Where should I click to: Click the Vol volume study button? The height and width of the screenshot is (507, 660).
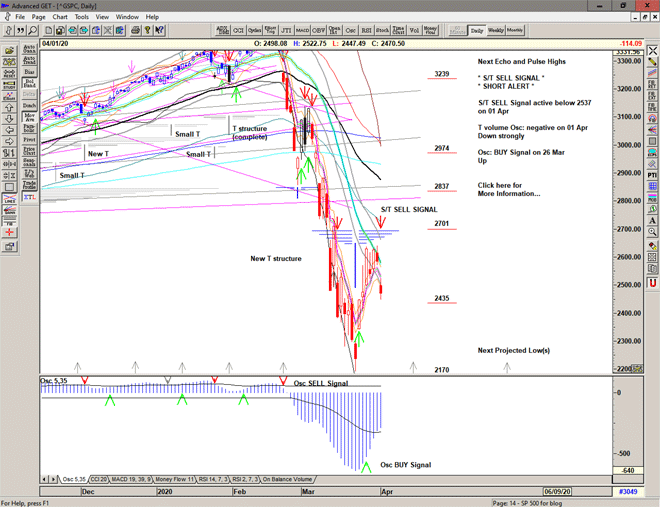point(413,30)
